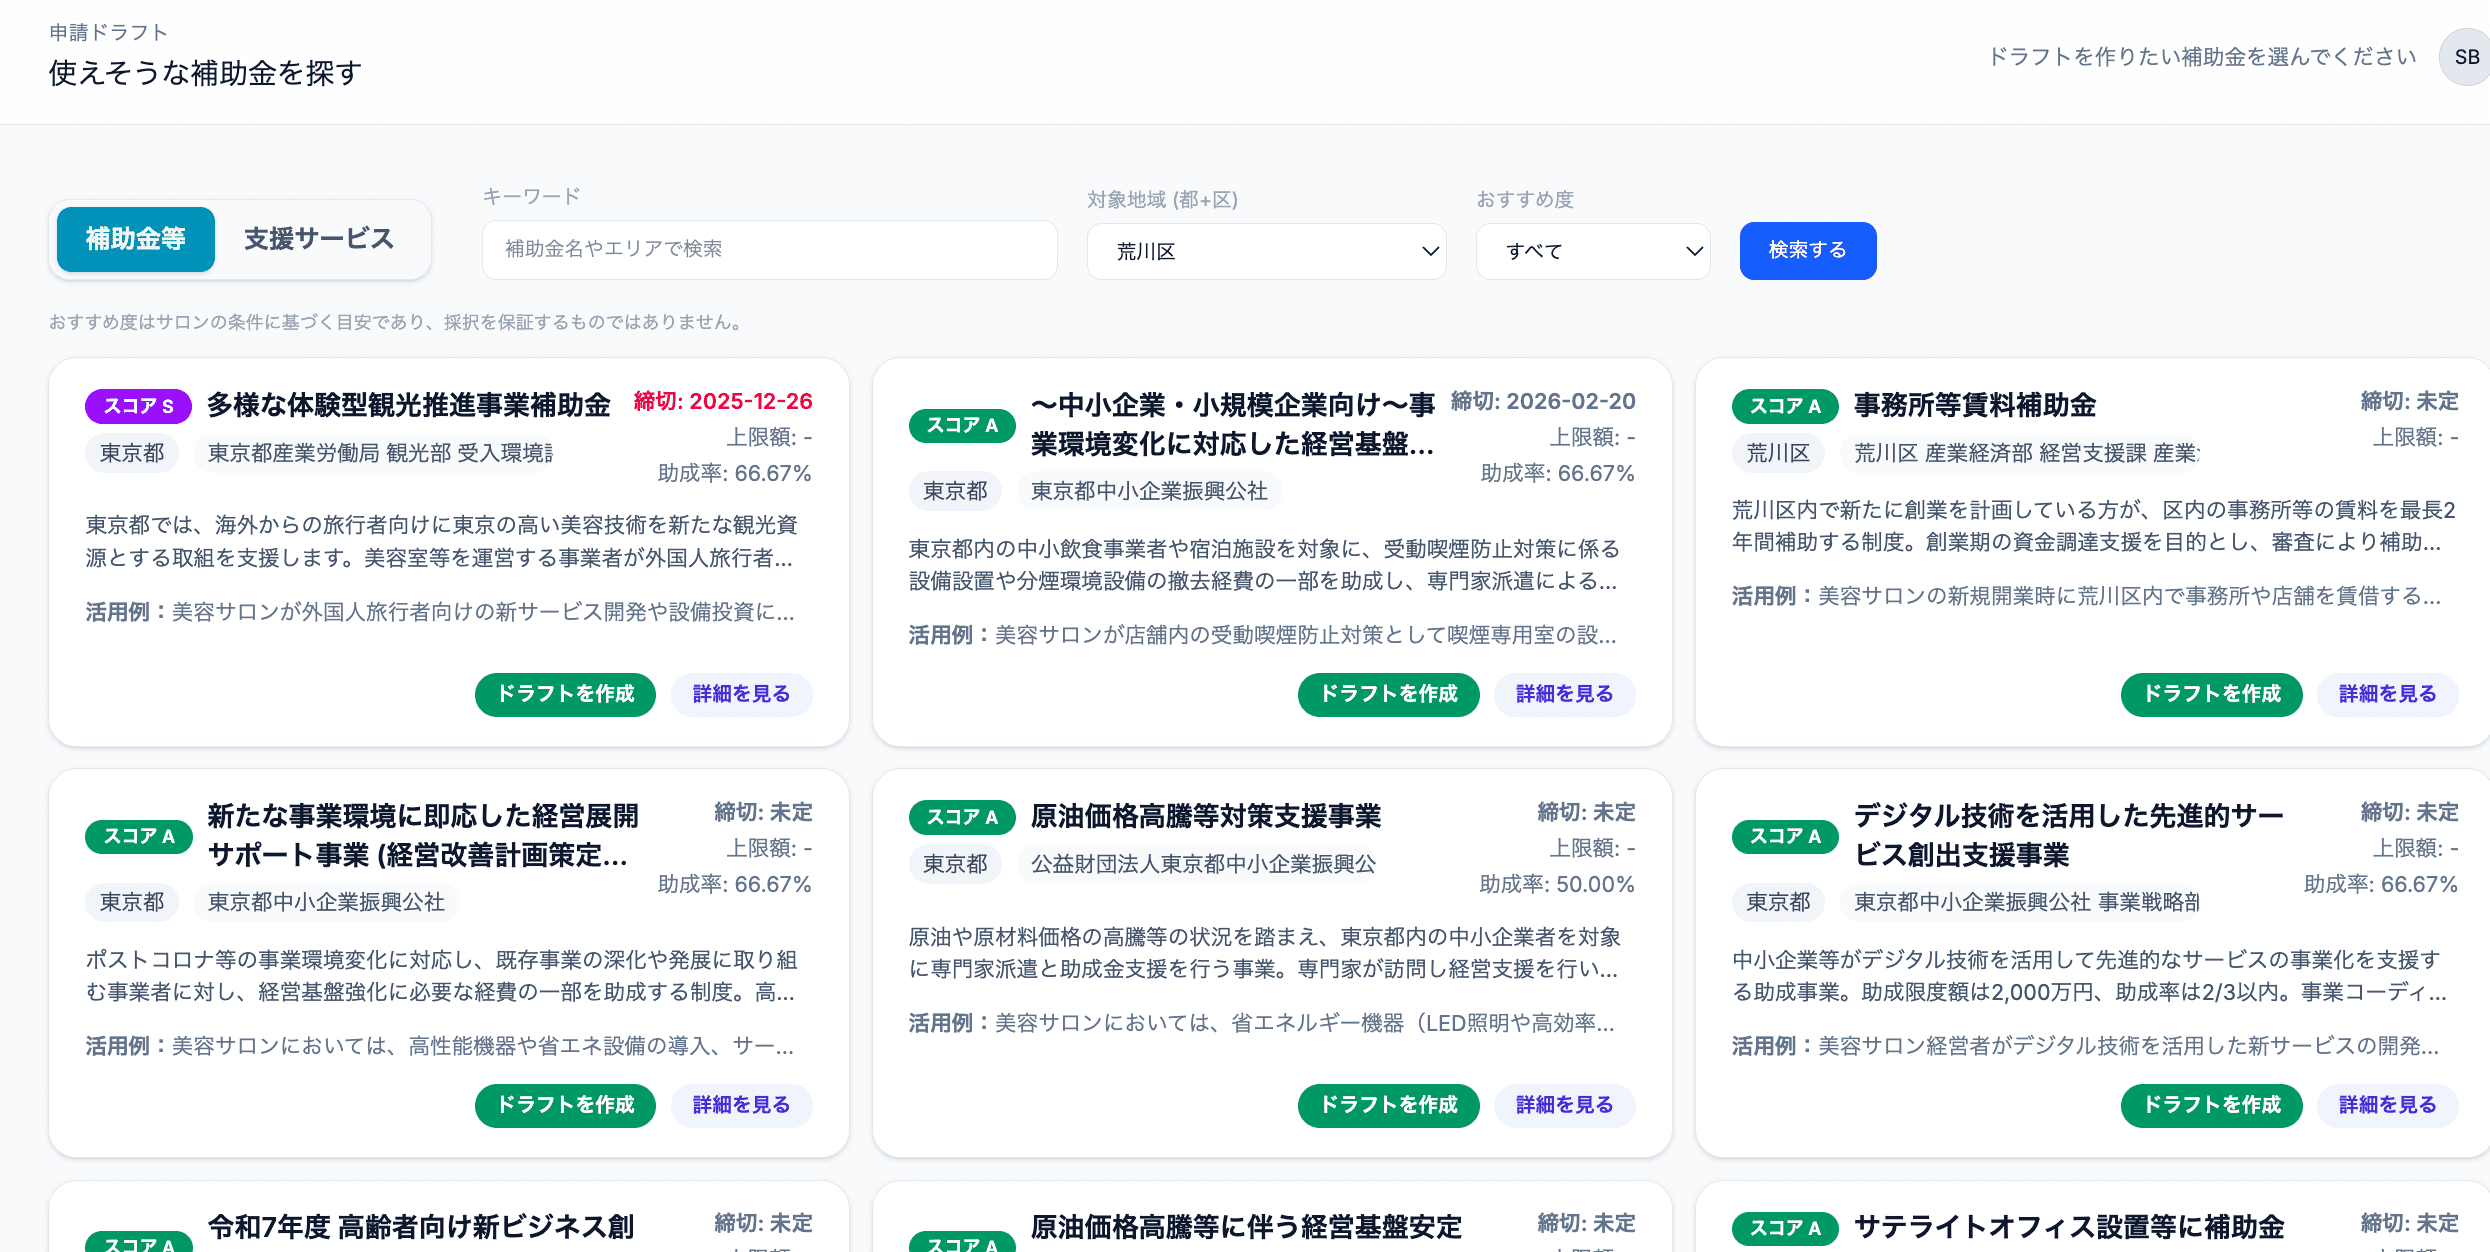This screenshot has height=1252, width=2490.
Task: Open details for 事務所等賃料補助金
Action: [x=2386, y=694]
